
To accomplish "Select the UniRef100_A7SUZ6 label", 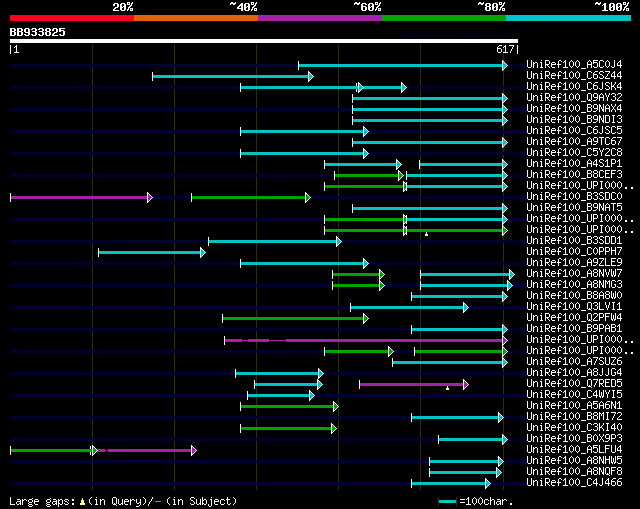I will coord(574,362).
